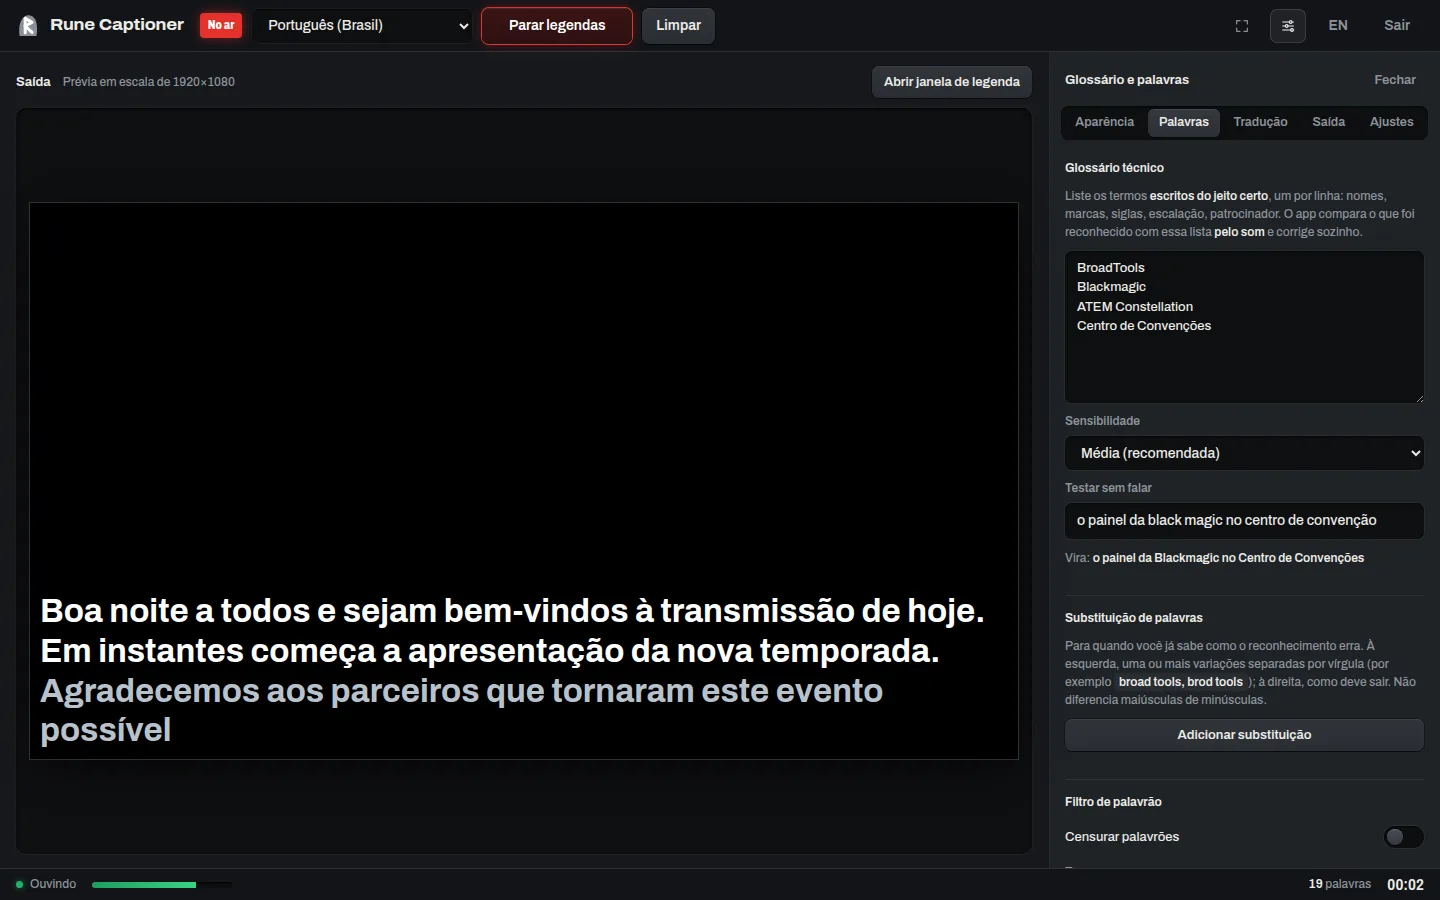The width and height of the screenshot is (1440, 900).
Task: Click the "Substituição de palavras" heading
Action: coord(1134,618)
